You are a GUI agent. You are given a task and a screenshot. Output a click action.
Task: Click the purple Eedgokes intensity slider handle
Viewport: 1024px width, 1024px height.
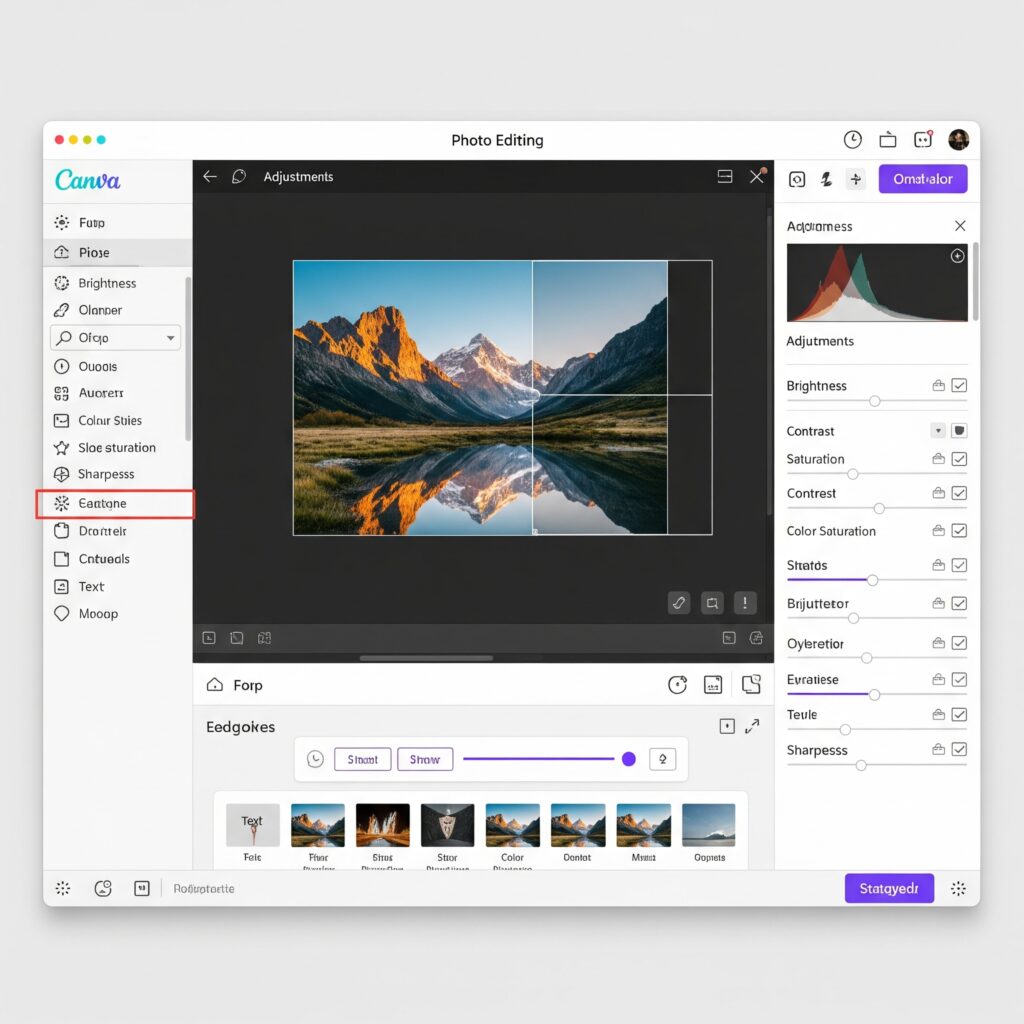click(628, 759)
